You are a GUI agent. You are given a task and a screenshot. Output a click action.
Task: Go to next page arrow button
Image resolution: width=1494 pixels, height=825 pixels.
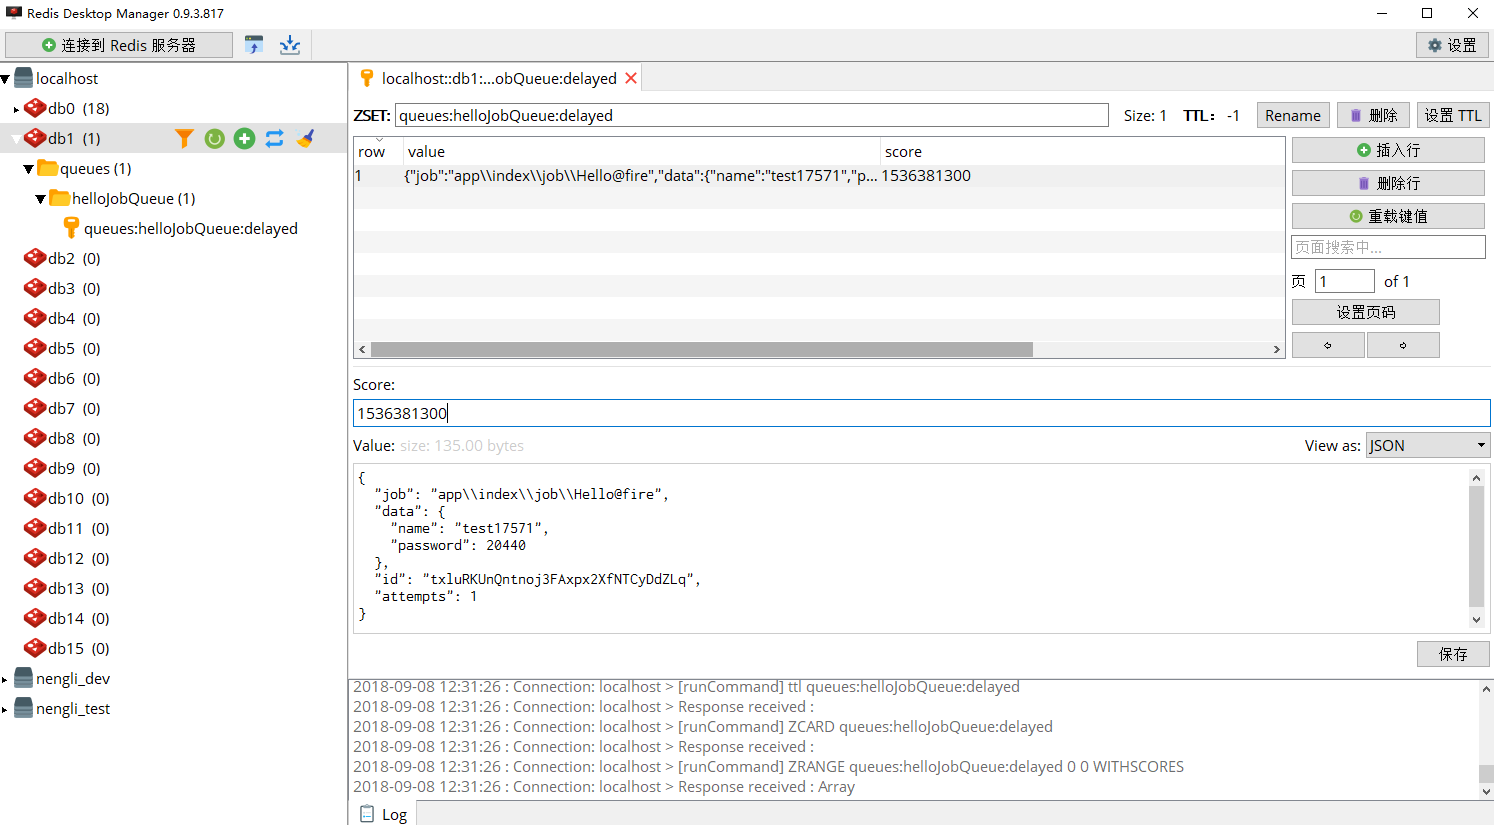(x=1403, y=345)
